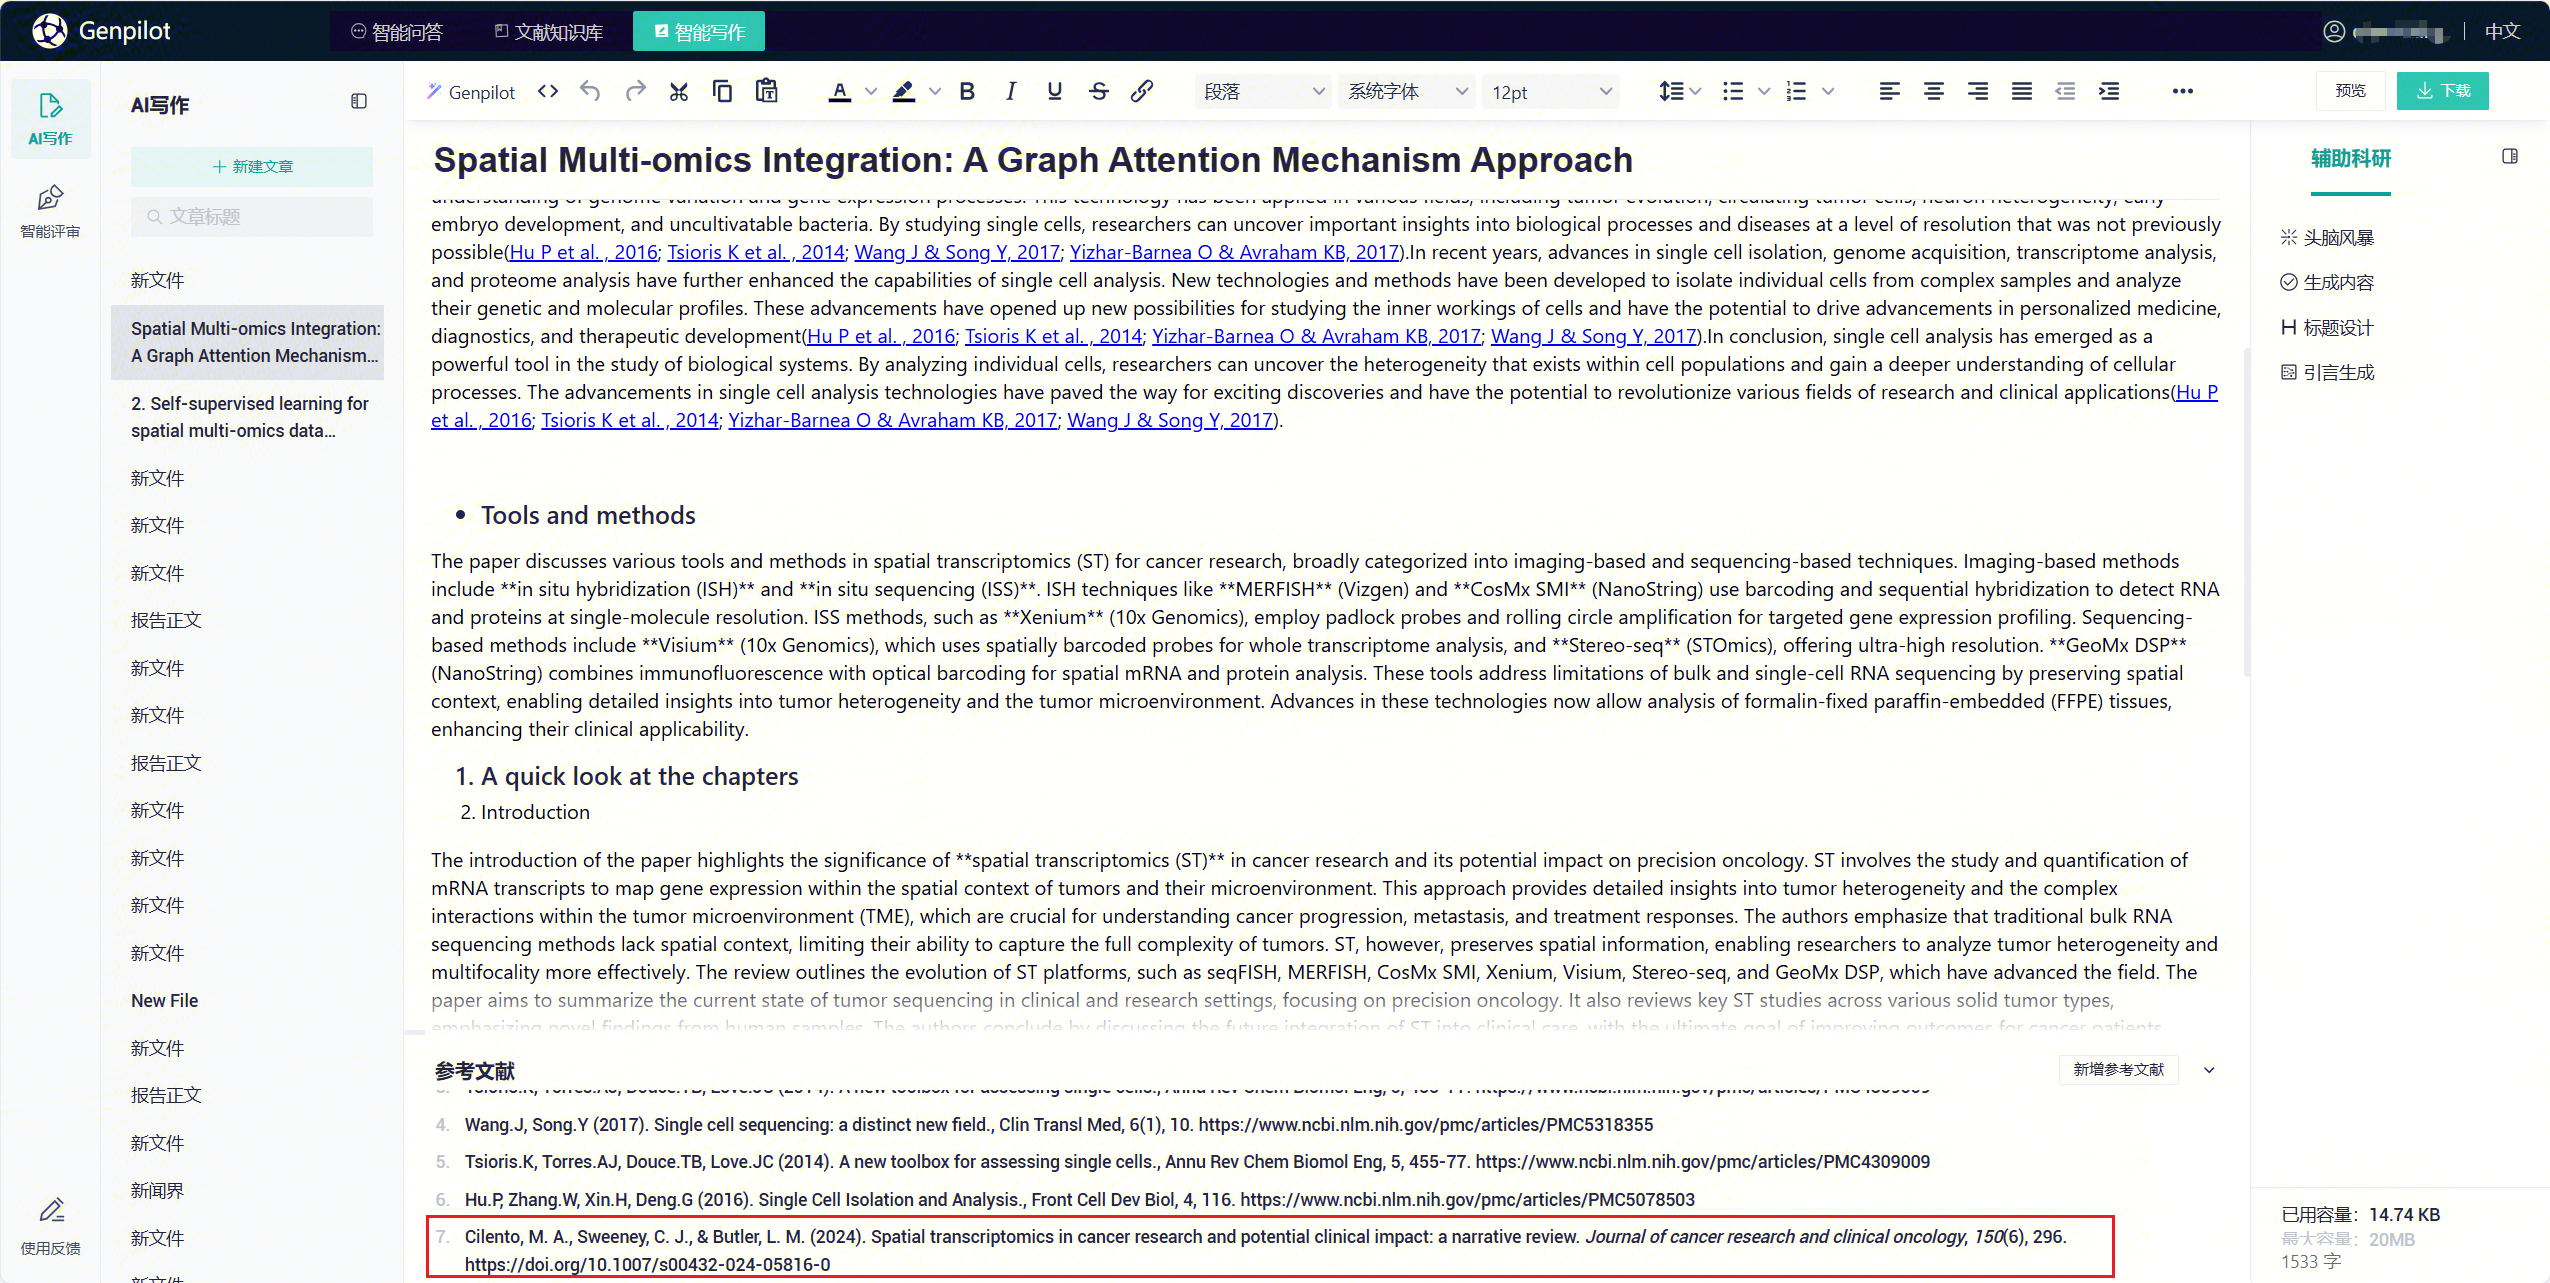Collapse the 参考文献 section chevron
Viewport: 2550px width, 1283px height.
2209,1070
